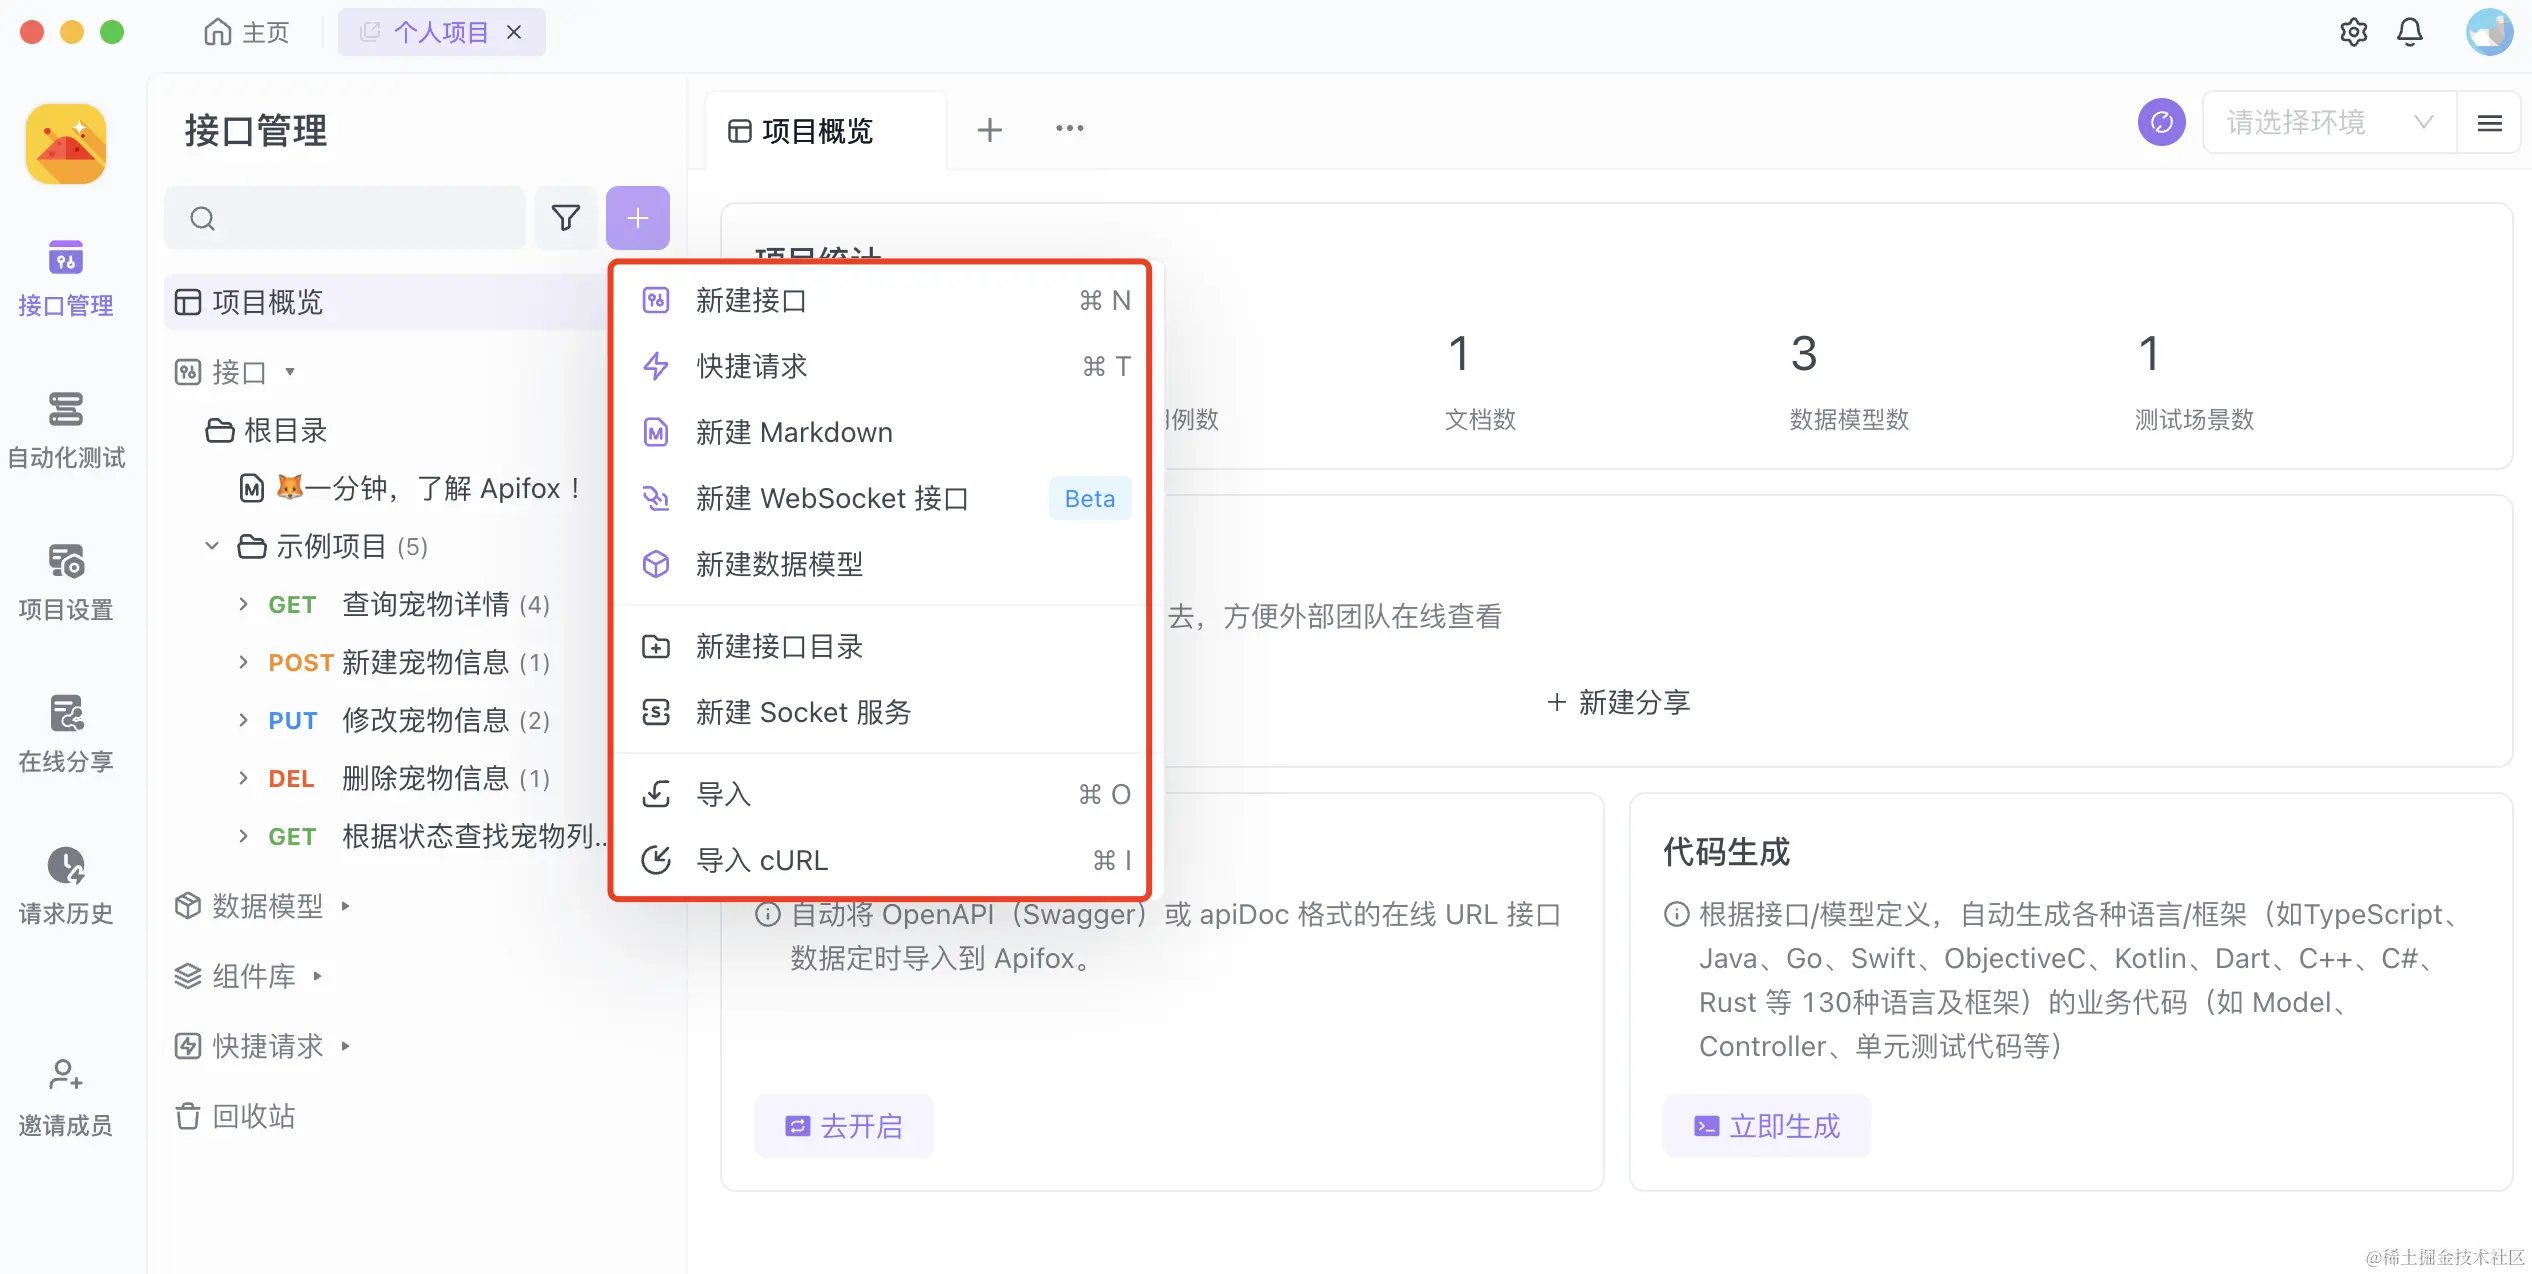The image size is (2532, 1274).
Task: Select 修改宠物信息 interface
Action: point(426,720)
